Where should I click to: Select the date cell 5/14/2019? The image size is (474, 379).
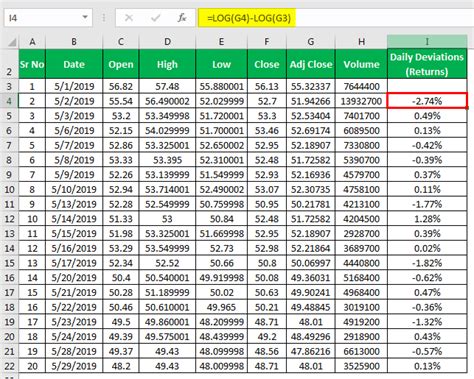(74, 219)
